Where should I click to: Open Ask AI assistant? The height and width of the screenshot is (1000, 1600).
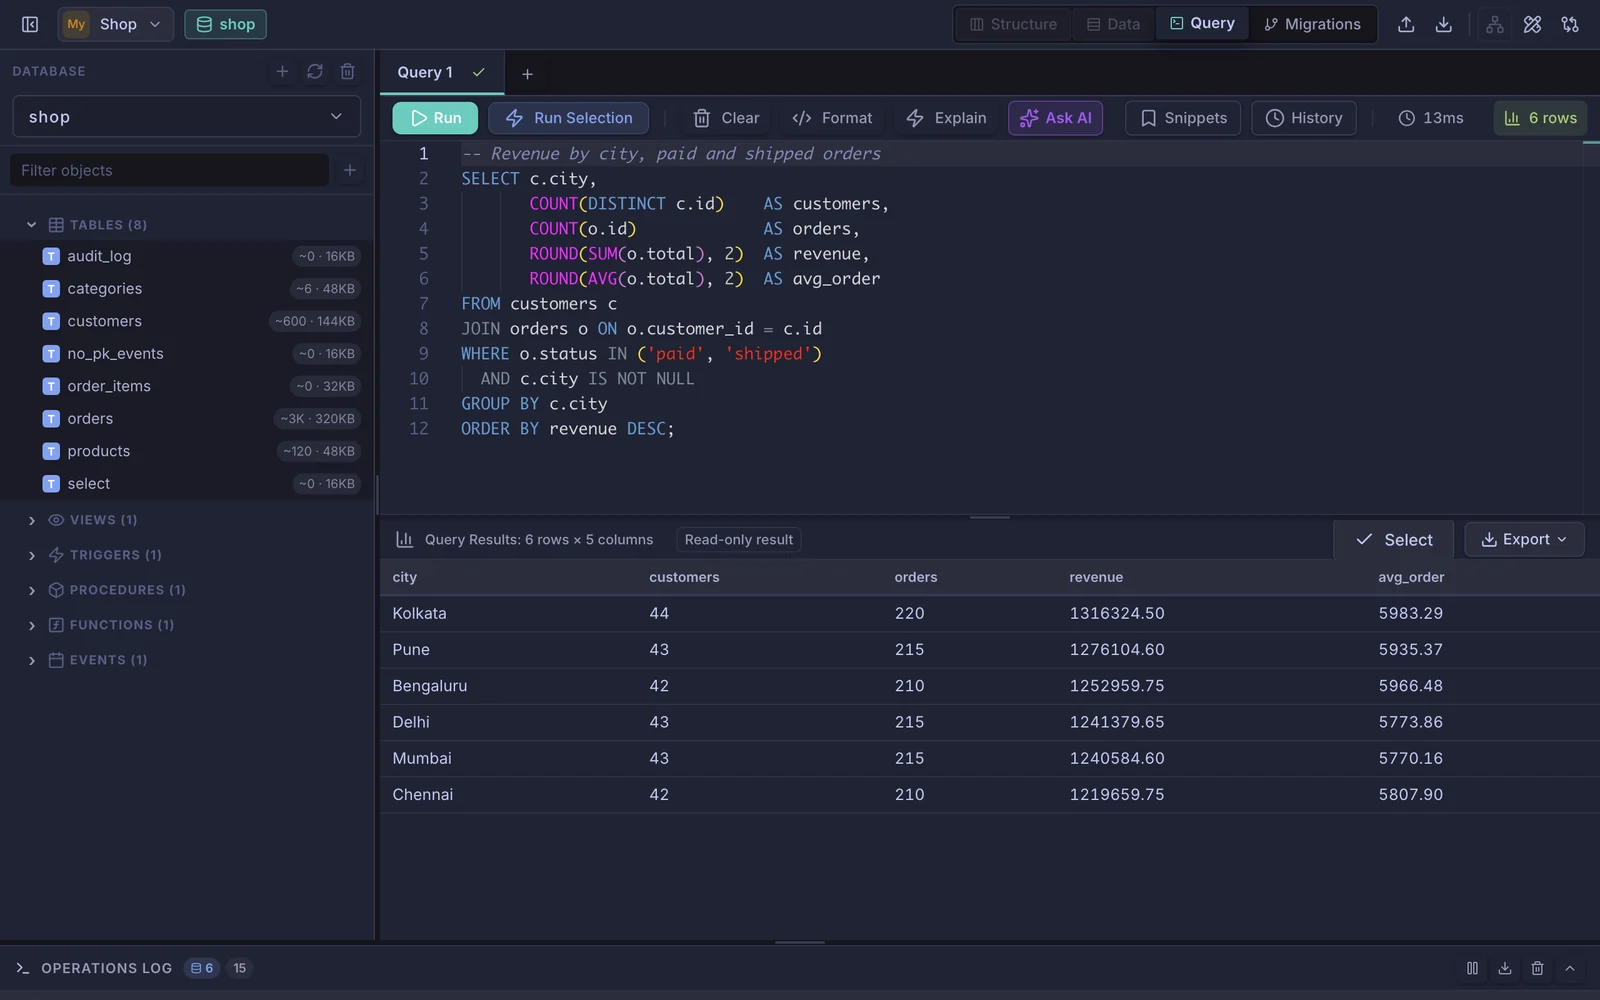pos(1055,118)
